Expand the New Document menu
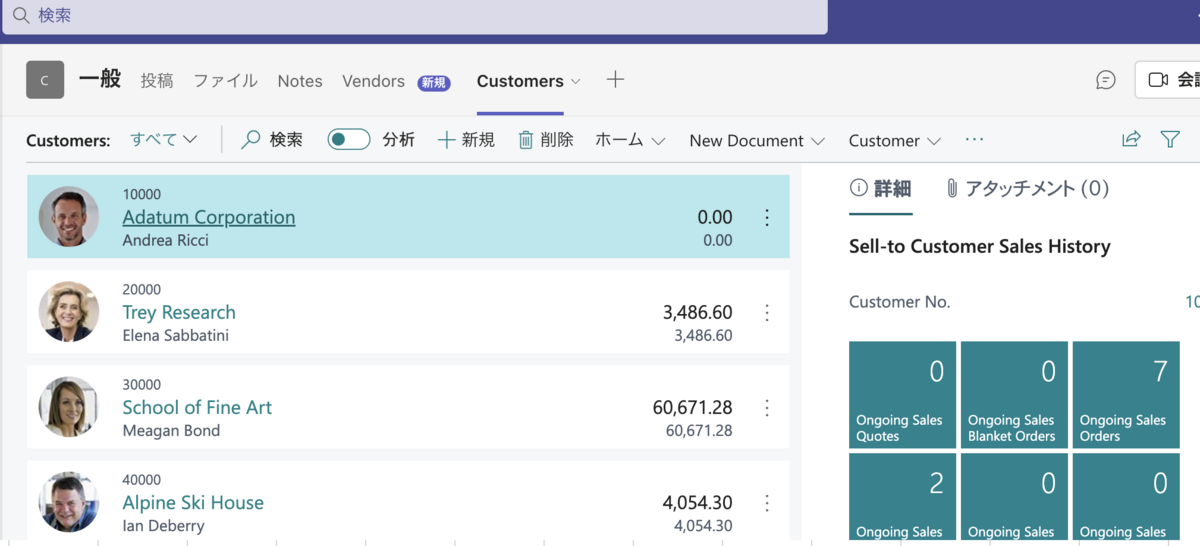The height and width of the screenshot is (546, 1200). [x=757, y=141]
